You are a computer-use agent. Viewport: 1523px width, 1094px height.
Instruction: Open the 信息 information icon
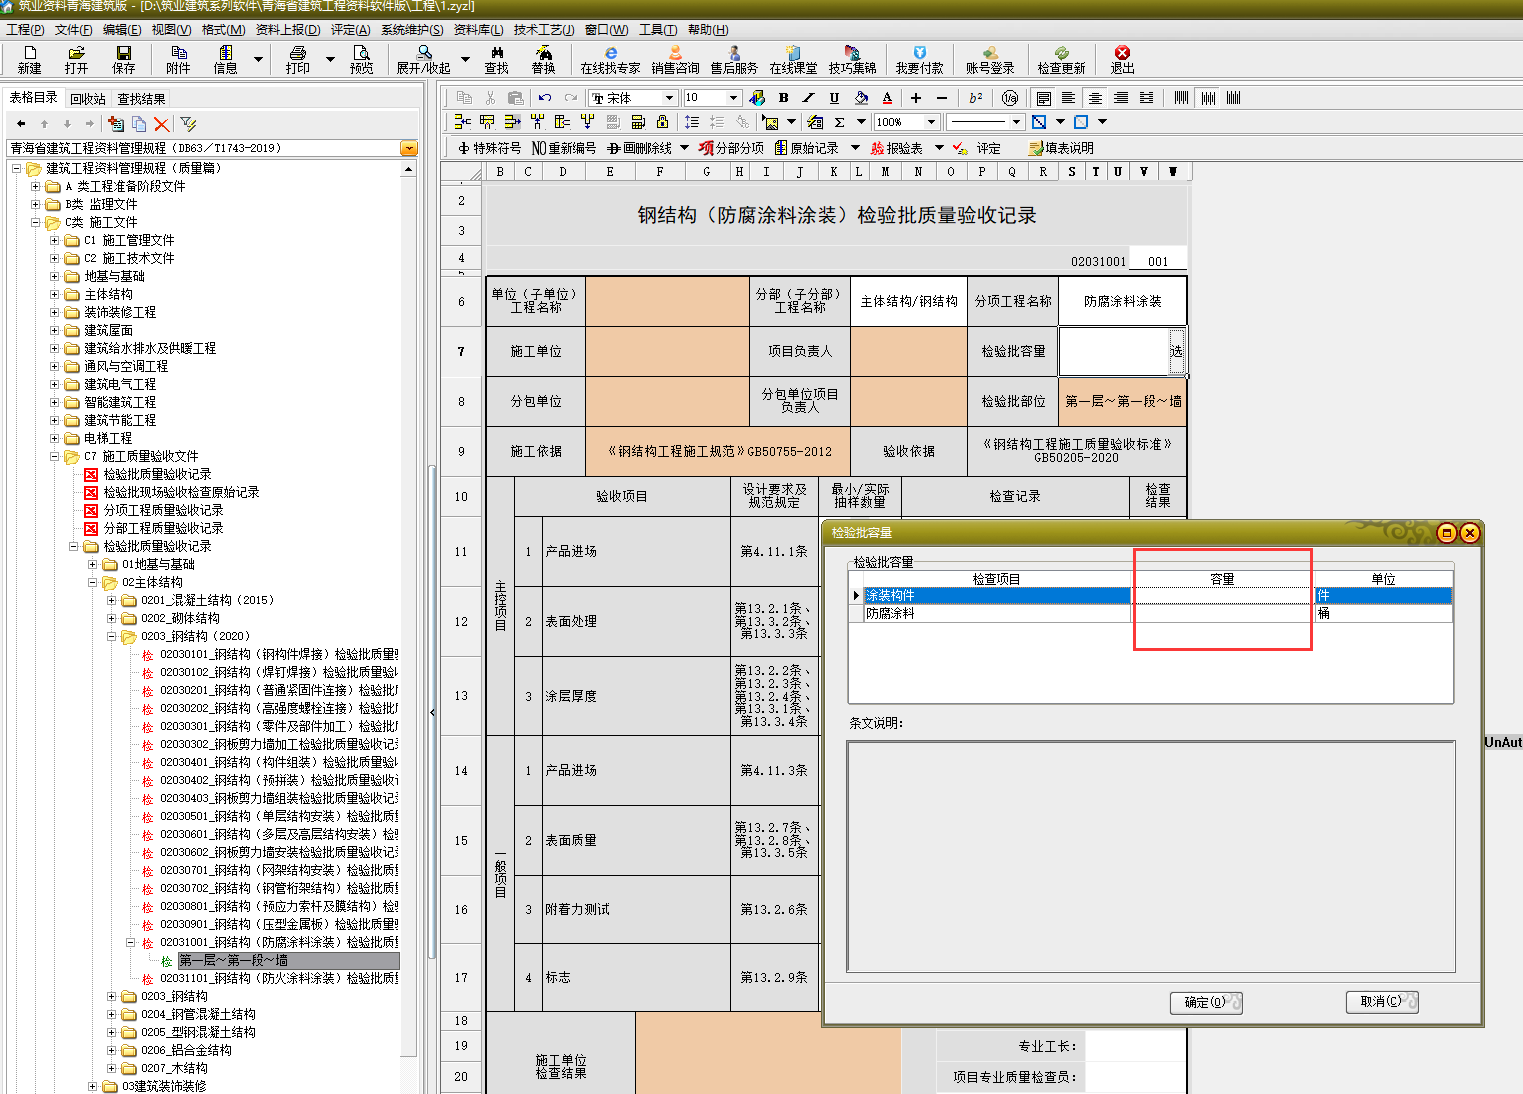click(x=225, y=60)
